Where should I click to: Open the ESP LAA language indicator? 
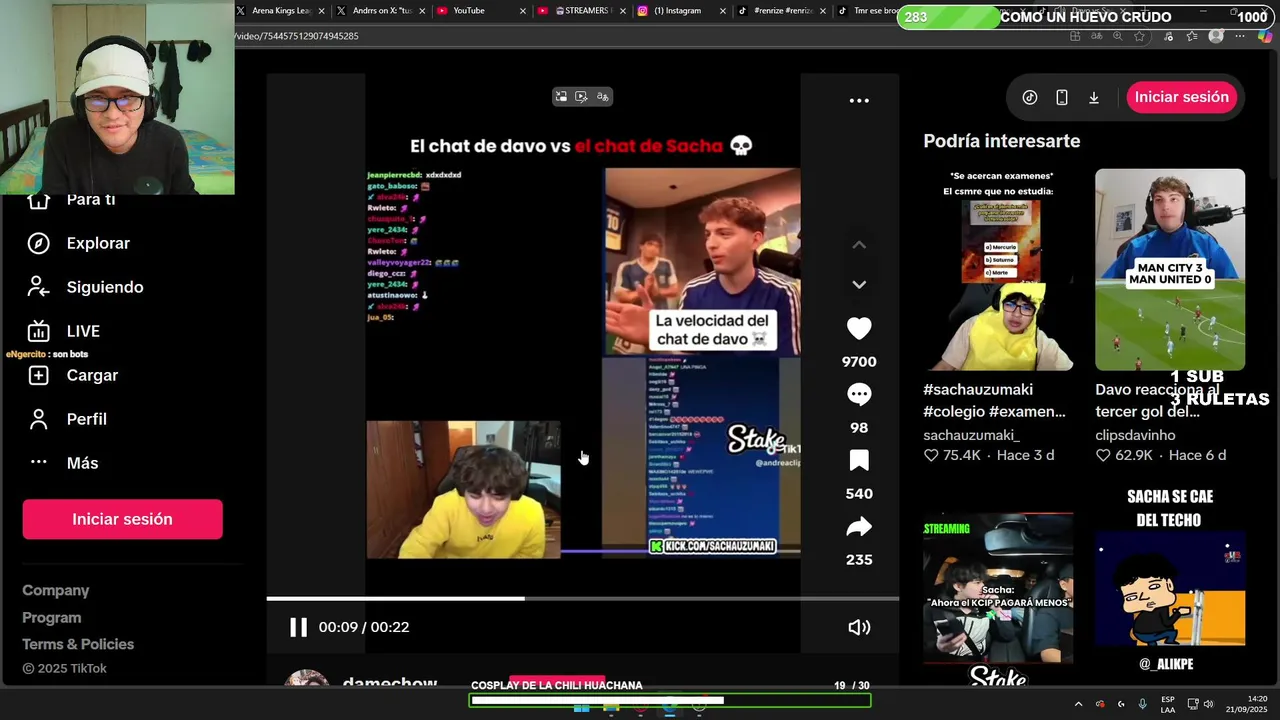click(x=1168, y=704)
